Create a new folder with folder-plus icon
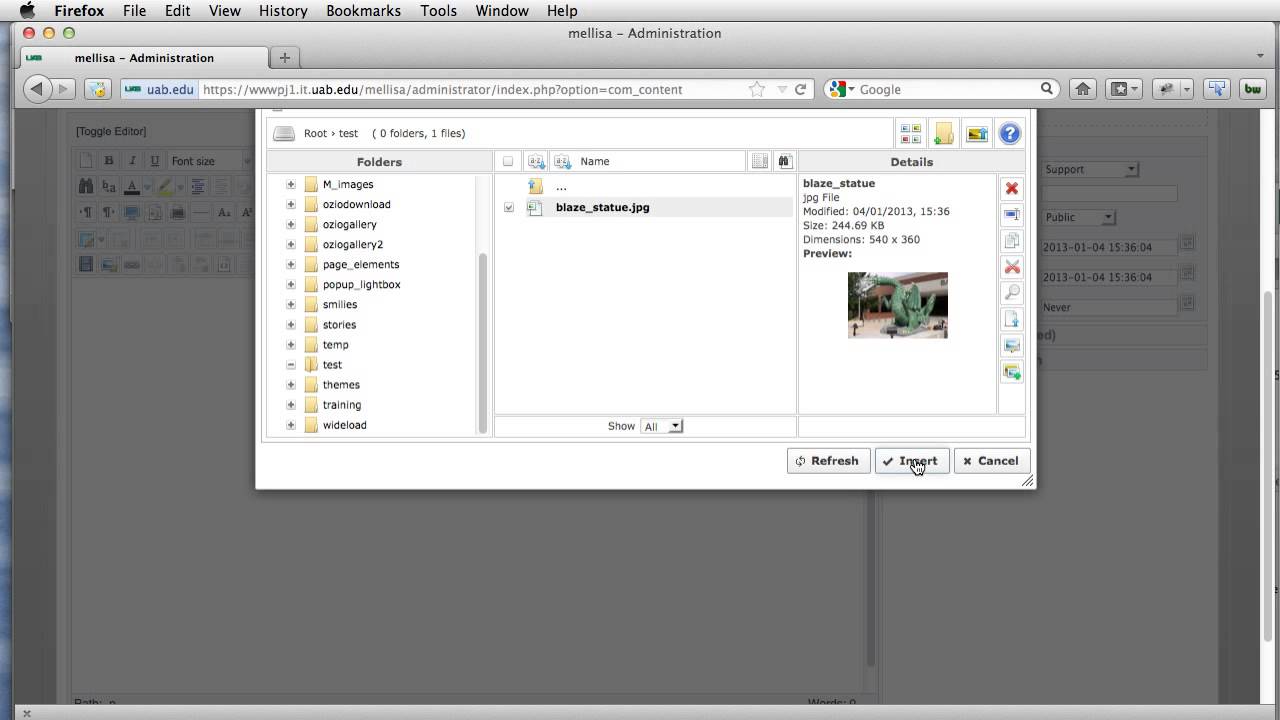 (943, 133)
